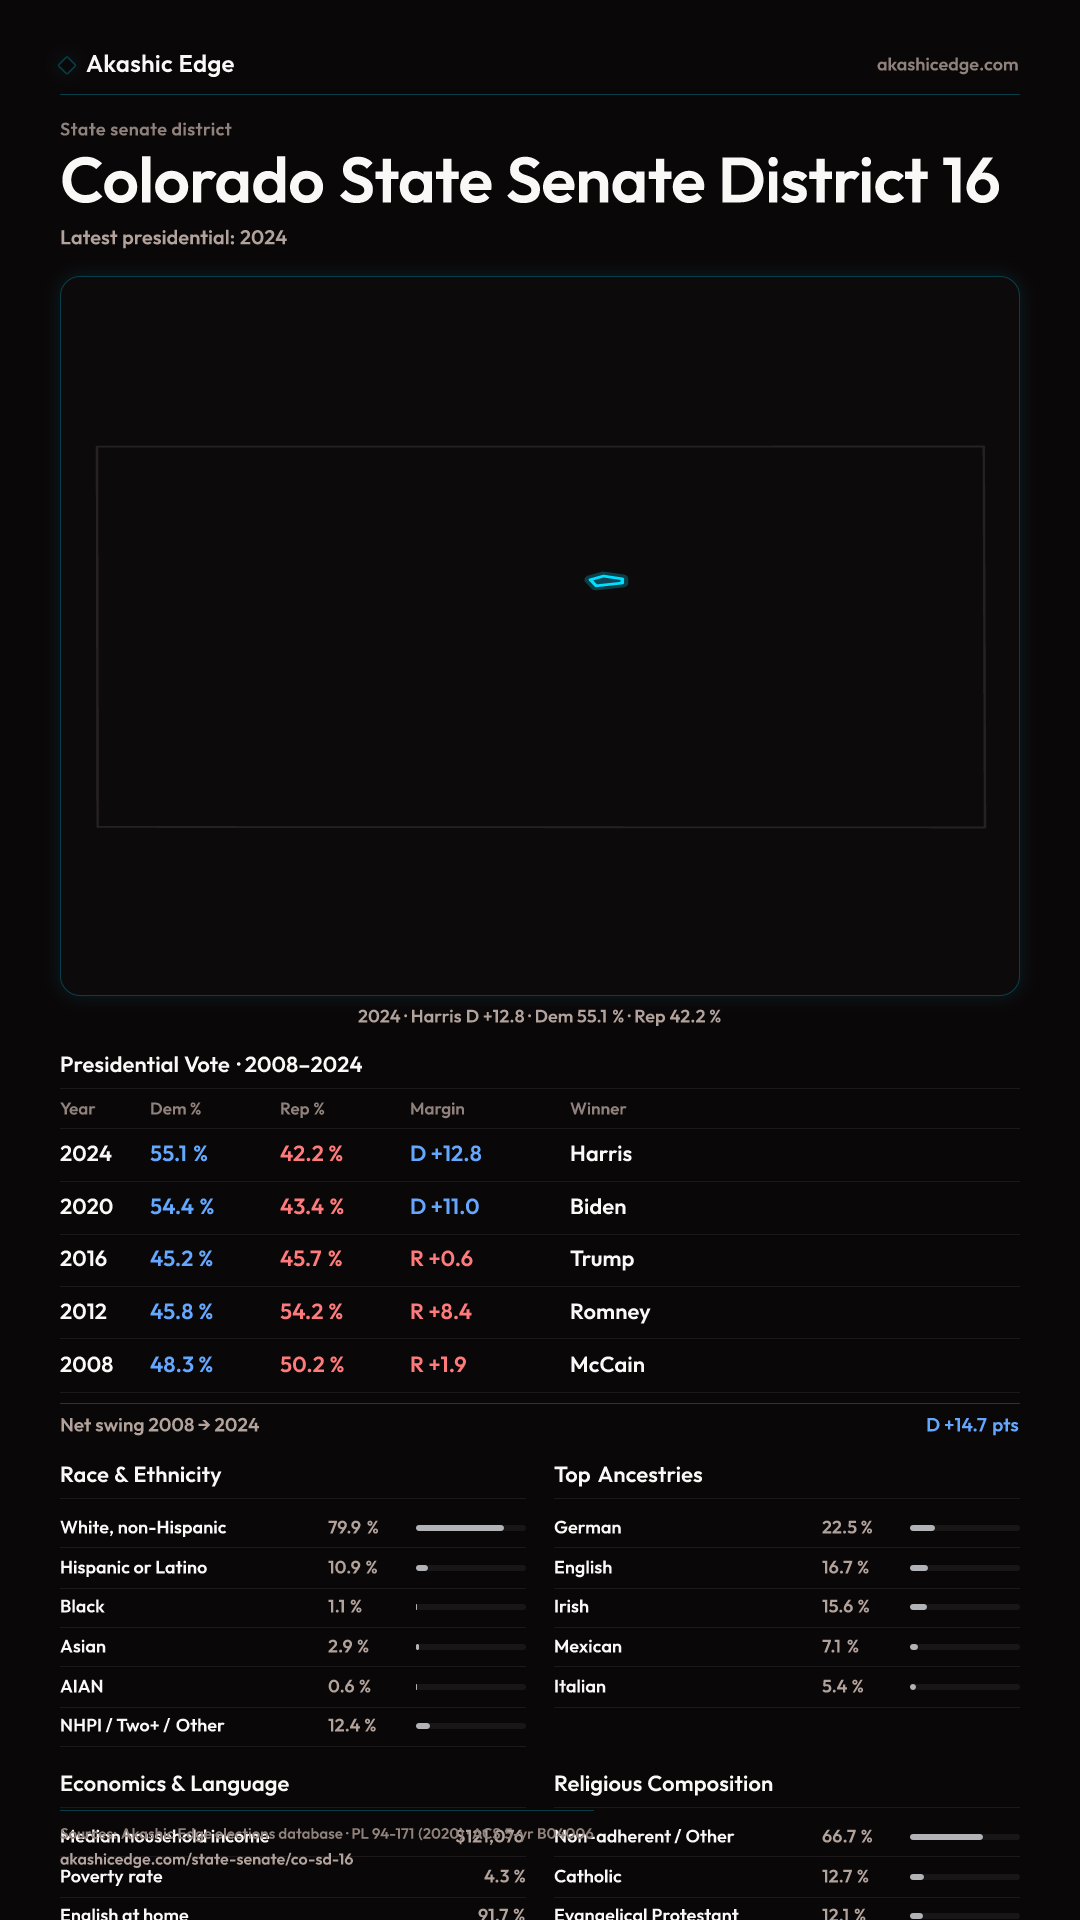This screenshot has height=1920, width=1080.
Task: Click the Dem % column header
Action: coord(175,1109)
